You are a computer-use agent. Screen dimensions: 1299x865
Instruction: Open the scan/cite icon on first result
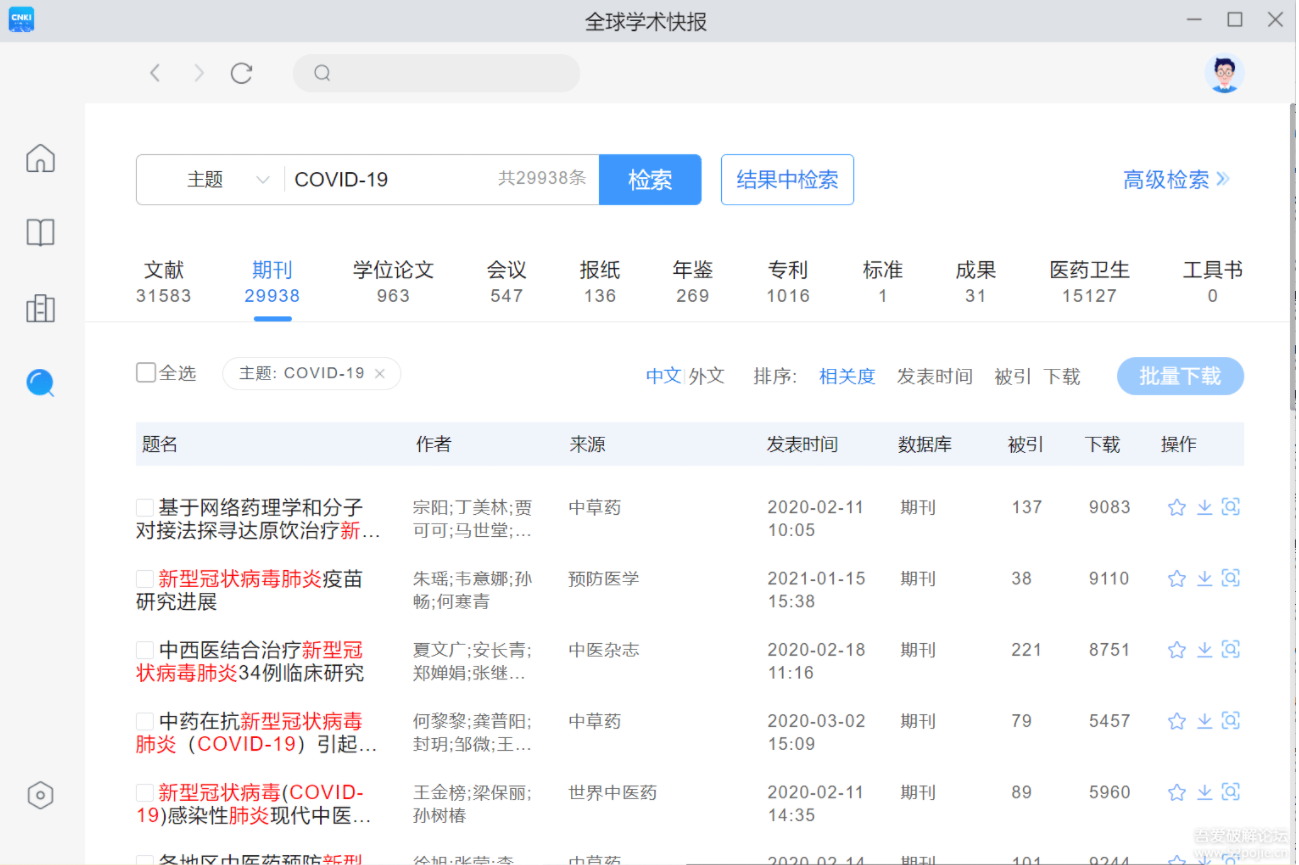[1231, 507]
